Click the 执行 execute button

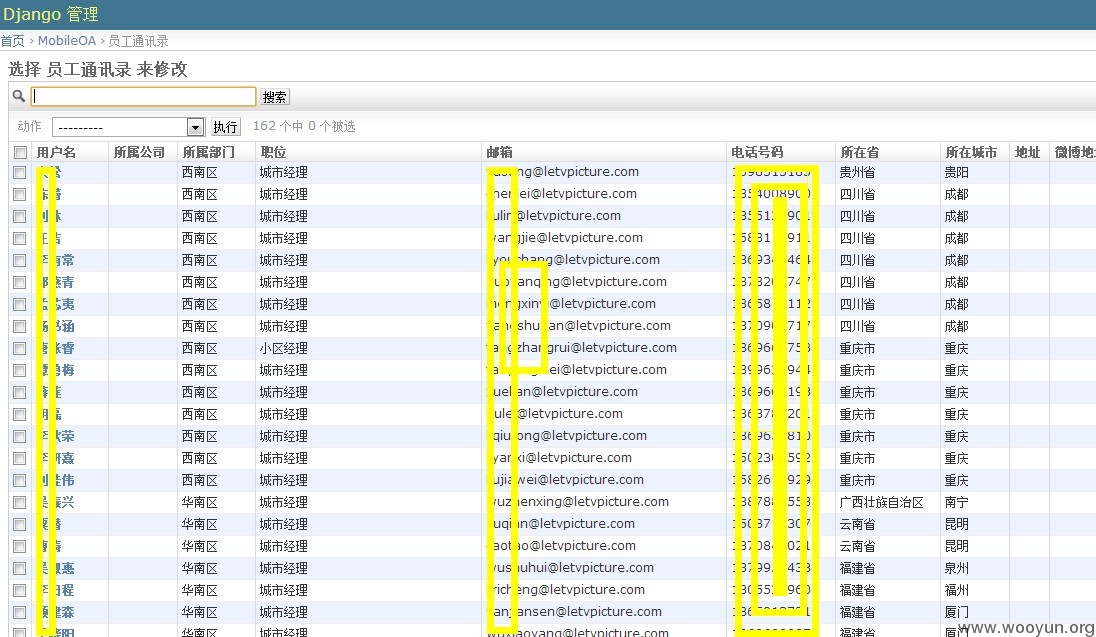click(225, 127)
